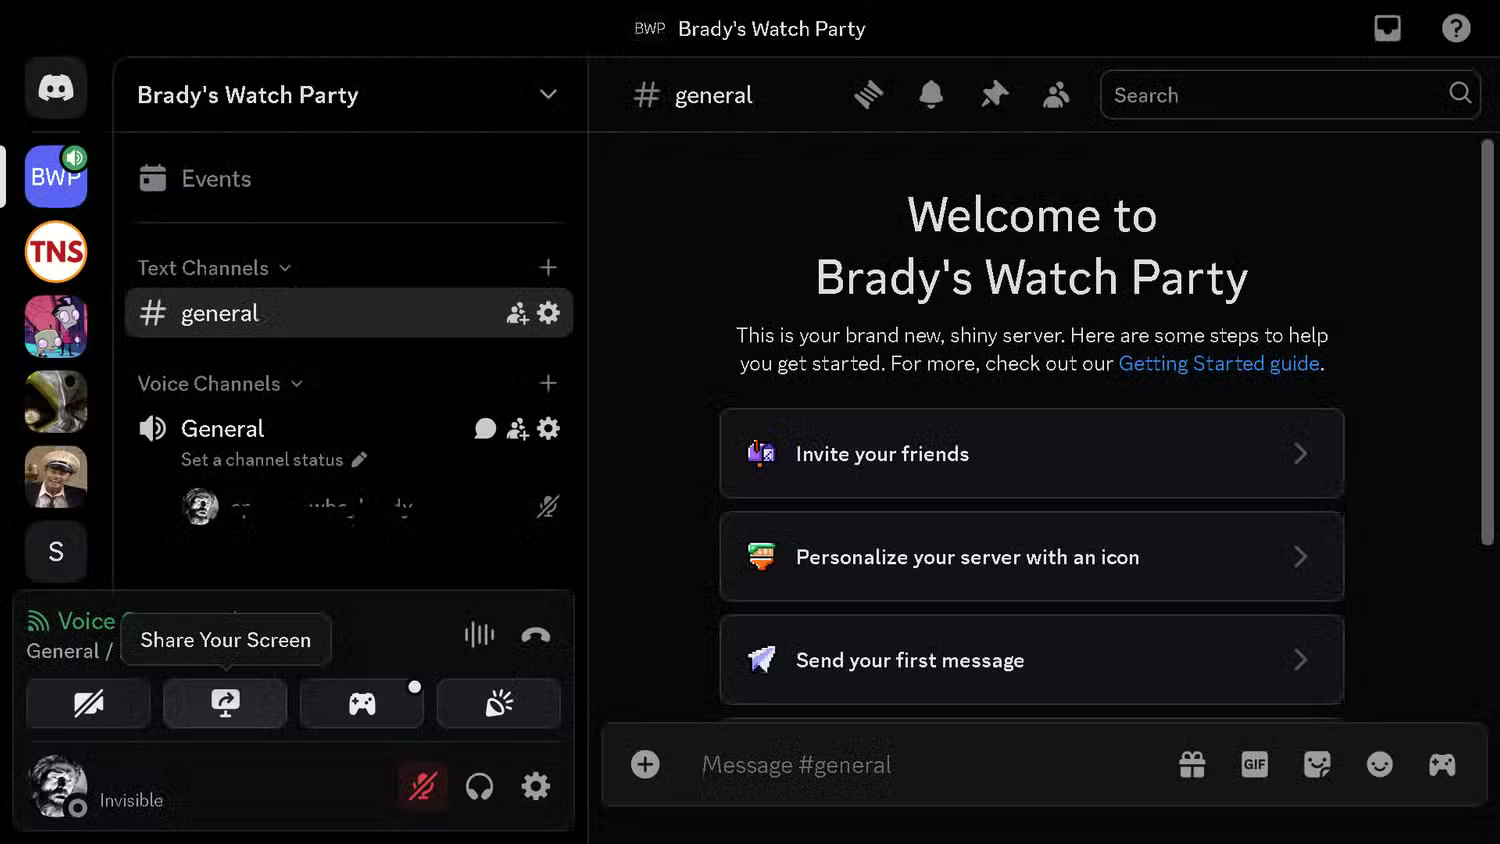1500x844 pixels.
Task: Edit #general text channel settings gear
Action: point(549,313)
